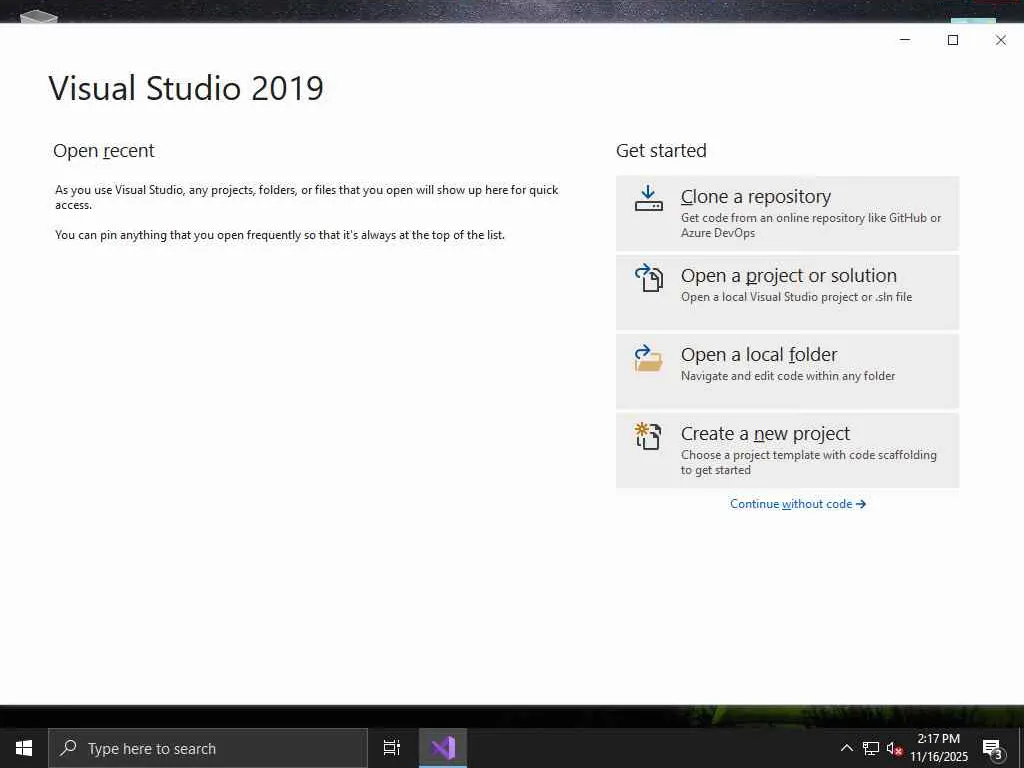Expand the hidden system tray icons chevron

(846, 748)
